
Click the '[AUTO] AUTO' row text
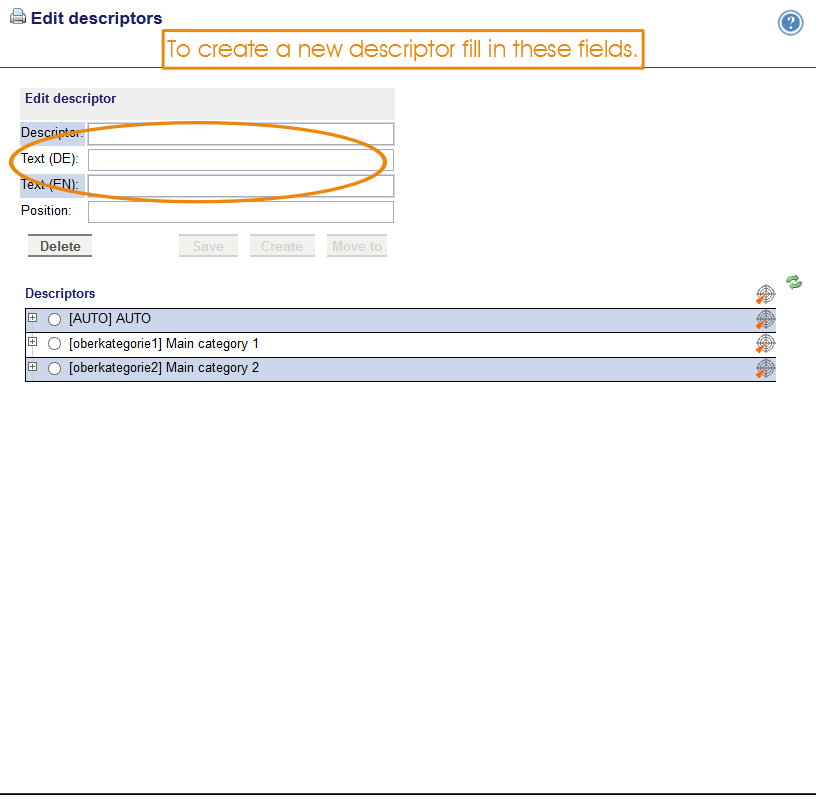(110, 319)
